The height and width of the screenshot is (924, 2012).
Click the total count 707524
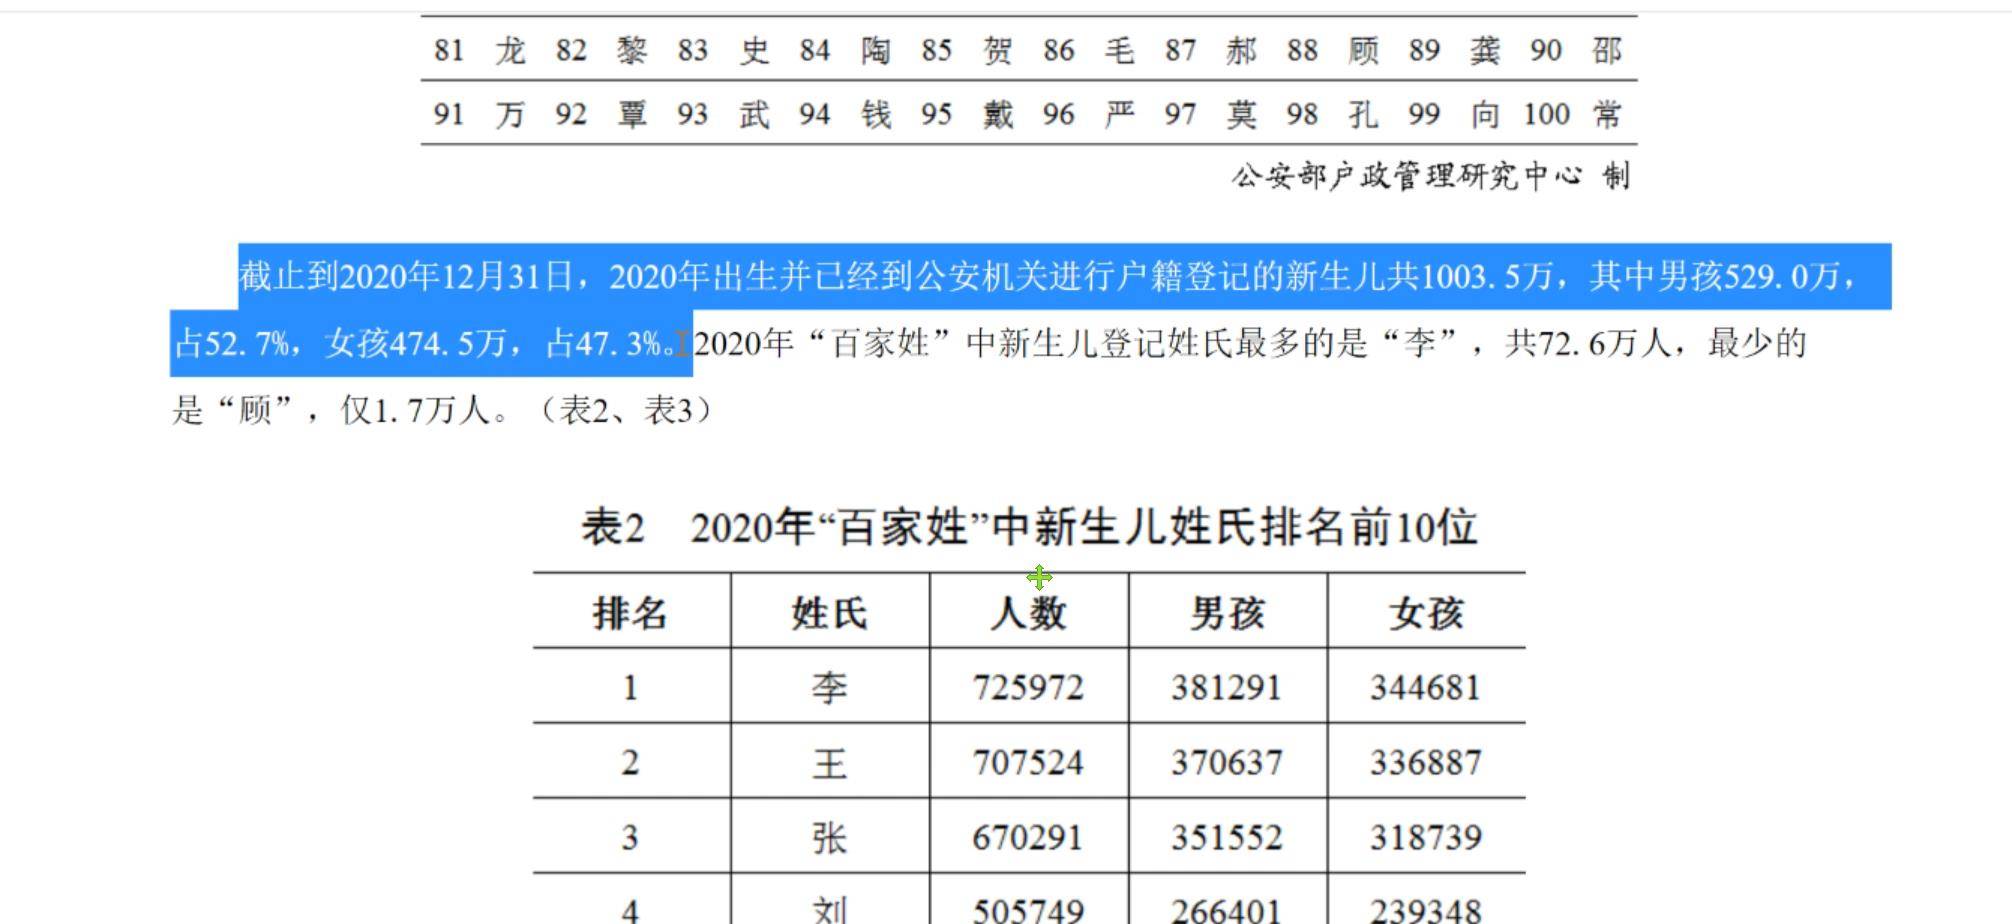pyautogui.click(x=1028, y=763)
